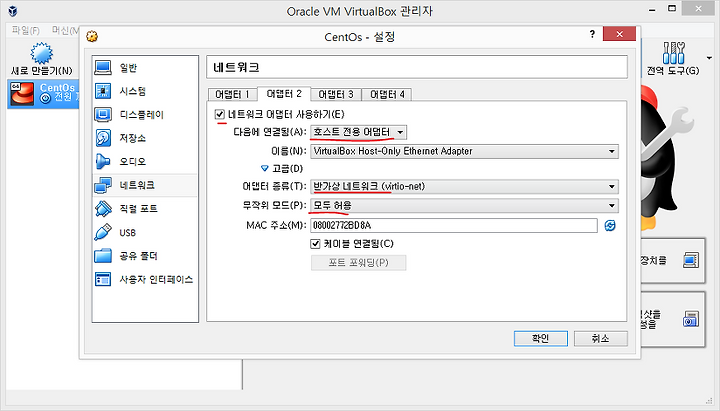The image size is (720, 411).
Task: Switch to 어댑터 4 tab
Action: point(387,95)
